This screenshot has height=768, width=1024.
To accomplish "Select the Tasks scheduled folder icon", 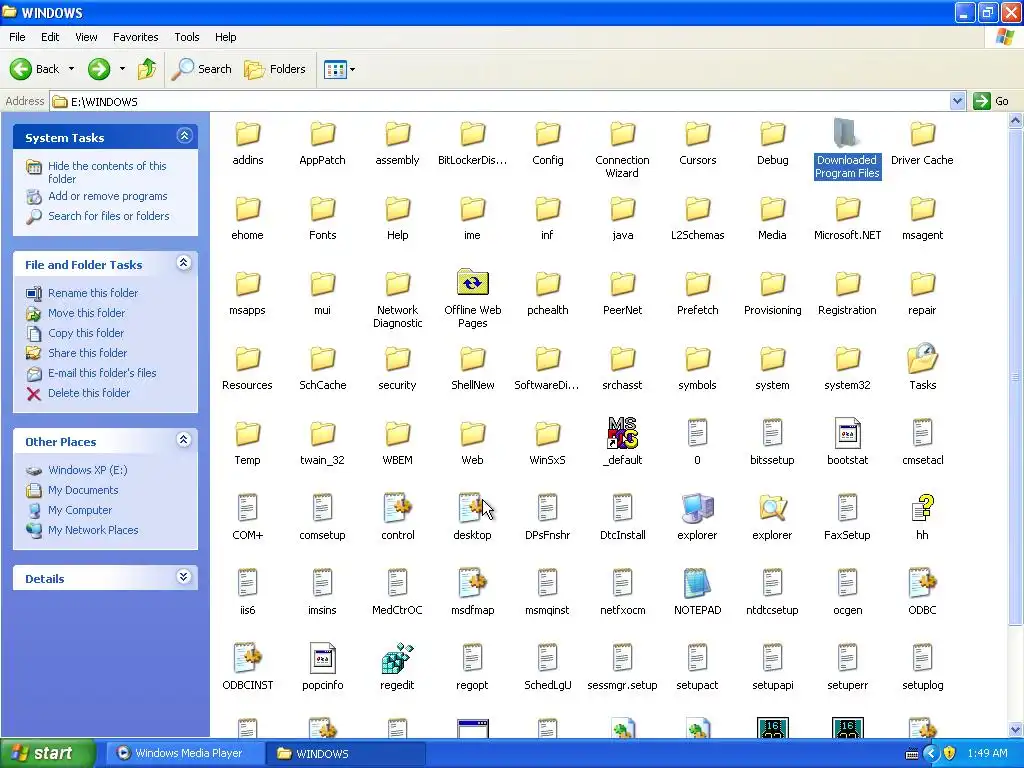I will [922, 358].
